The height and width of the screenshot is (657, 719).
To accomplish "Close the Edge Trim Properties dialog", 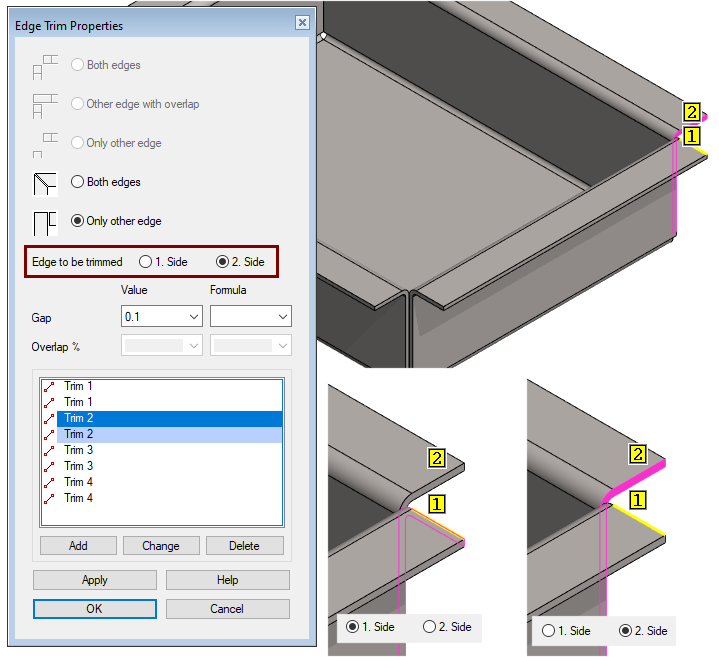I will (302, 22).
